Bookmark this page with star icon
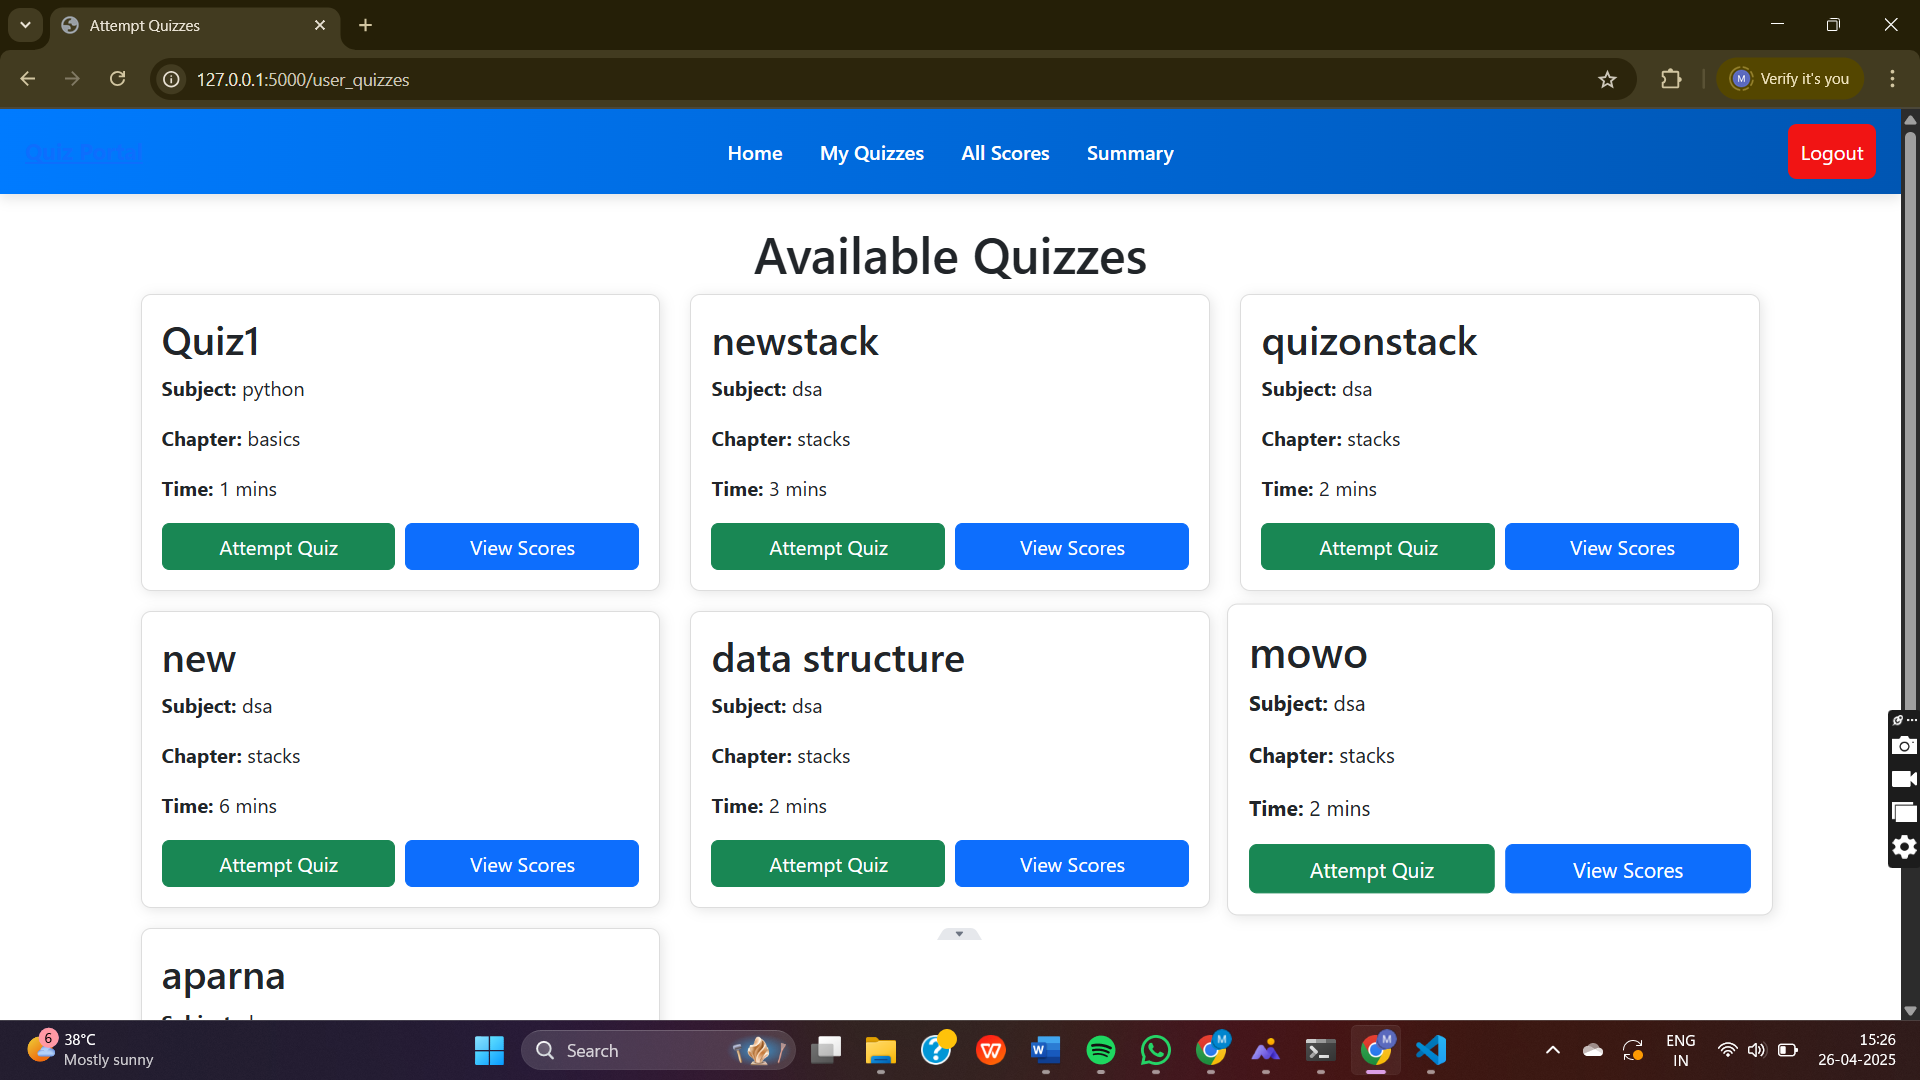Viewport: 1920px width, 1080px height. click(x=1607, y=80)
